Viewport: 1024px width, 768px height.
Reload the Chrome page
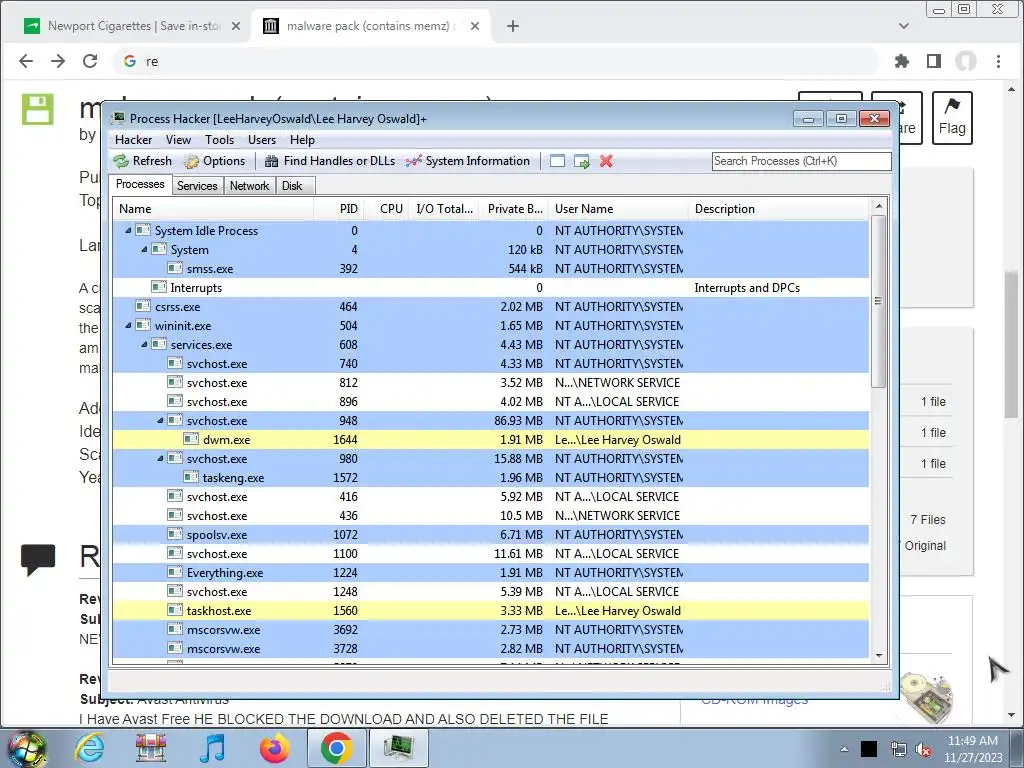(90, 61)
